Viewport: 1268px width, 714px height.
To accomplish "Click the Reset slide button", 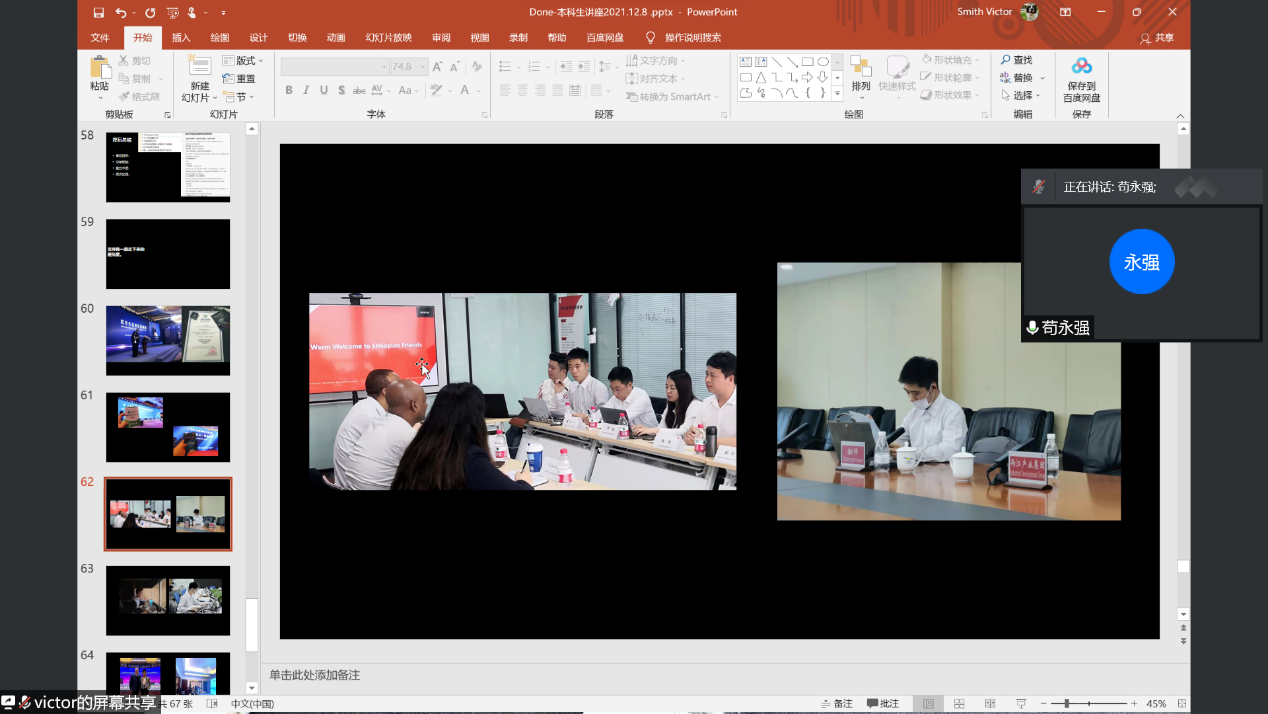I will tap(238, 79).
